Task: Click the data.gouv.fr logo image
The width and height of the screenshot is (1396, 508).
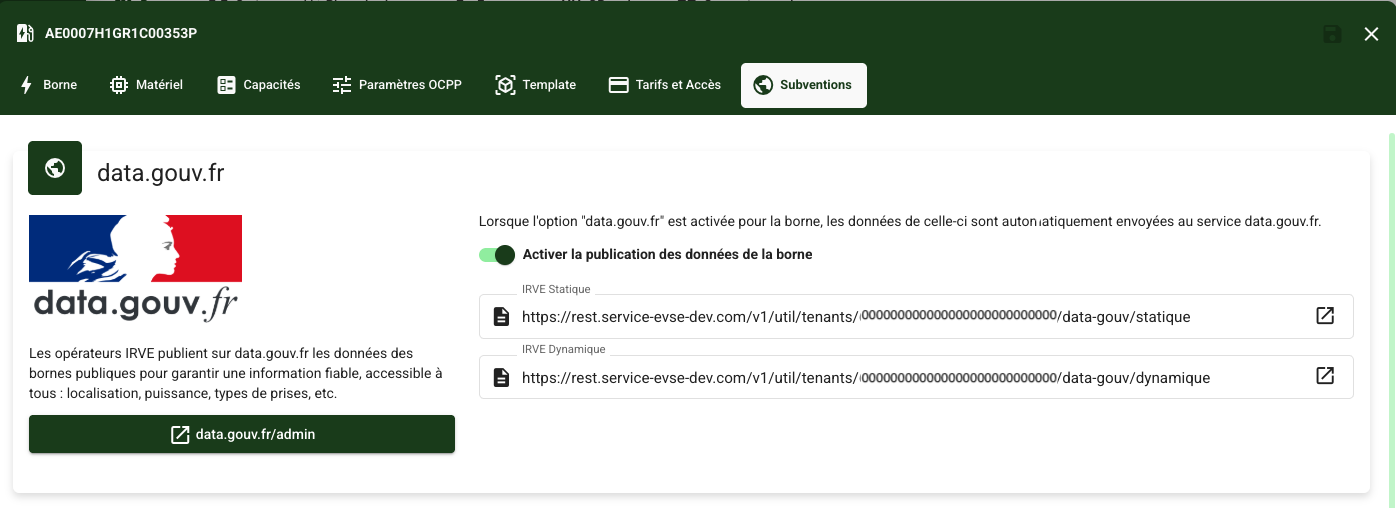Action: 136,268
